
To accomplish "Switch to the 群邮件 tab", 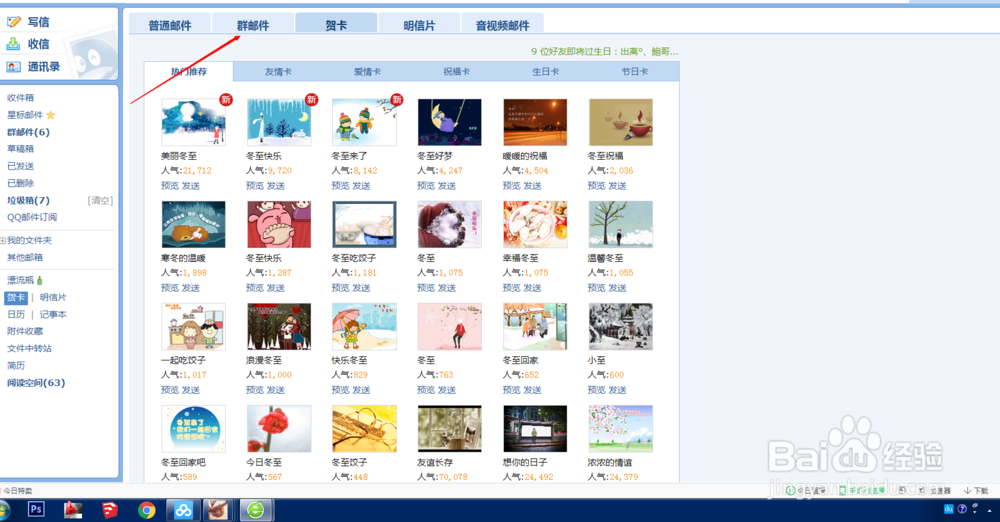I will pyautogui.click(x=253, y=26).
